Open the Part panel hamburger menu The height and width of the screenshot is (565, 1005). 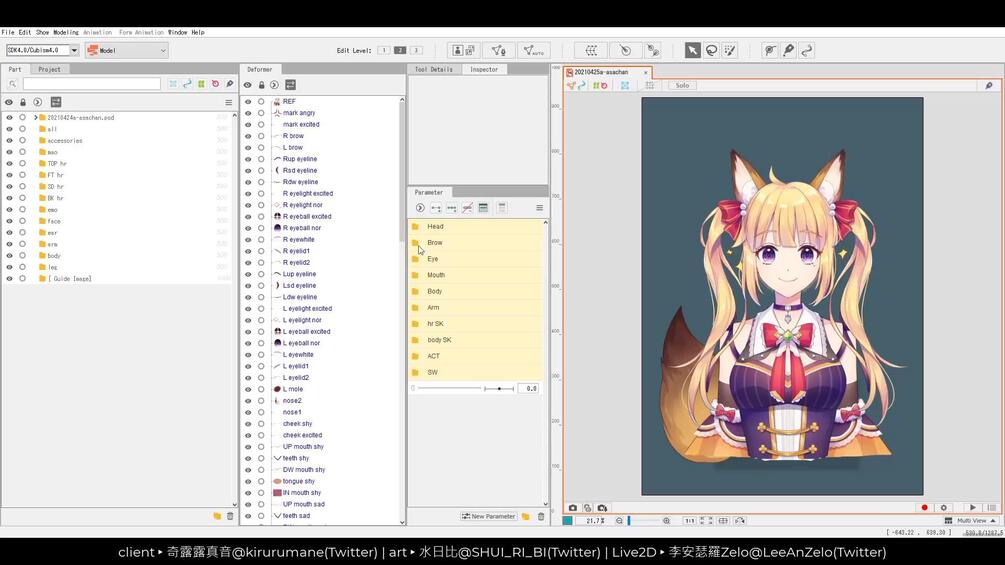[228, 102]
